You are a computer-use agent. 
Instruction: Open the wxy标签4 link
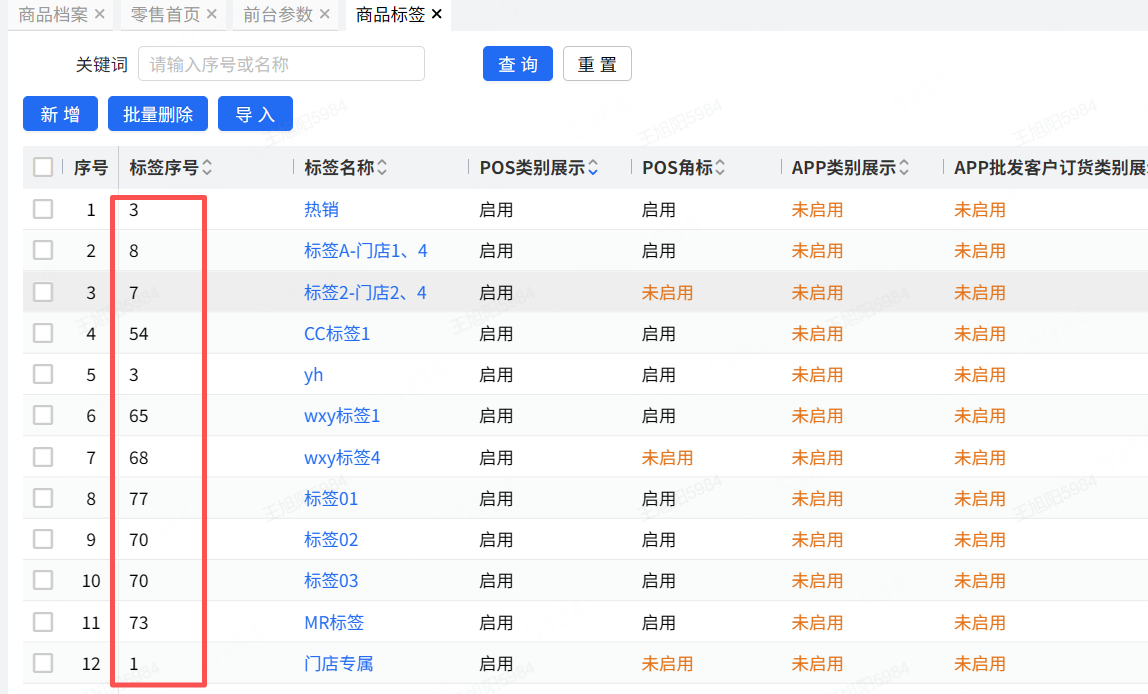pos(342,458)
